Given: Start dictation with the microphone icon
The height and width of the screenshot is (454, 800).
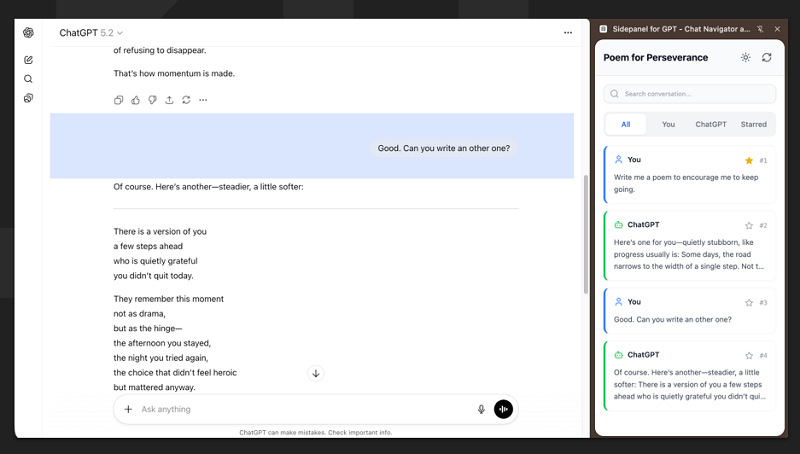Looking at the screenshot, I should coord(481,409).
